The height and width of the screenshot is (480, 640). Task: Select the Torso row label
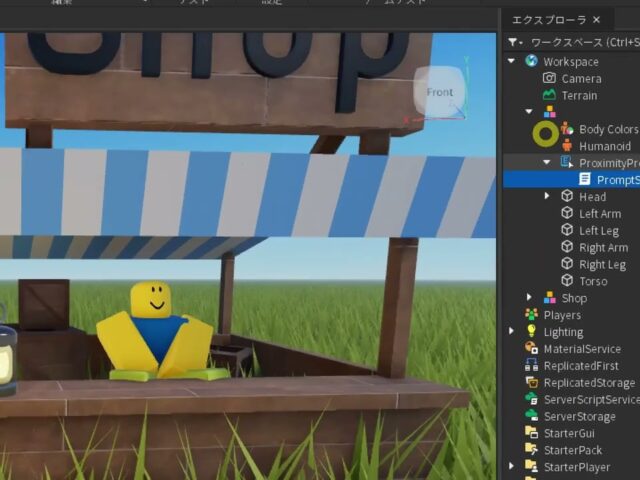point(593,281)
